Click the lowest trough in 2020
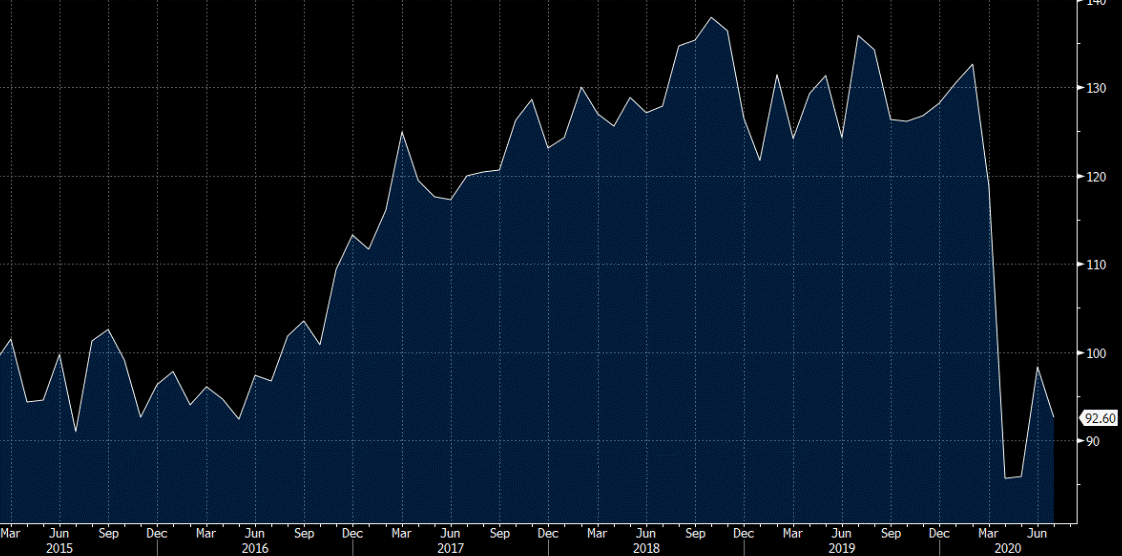 coord(1005,477)
